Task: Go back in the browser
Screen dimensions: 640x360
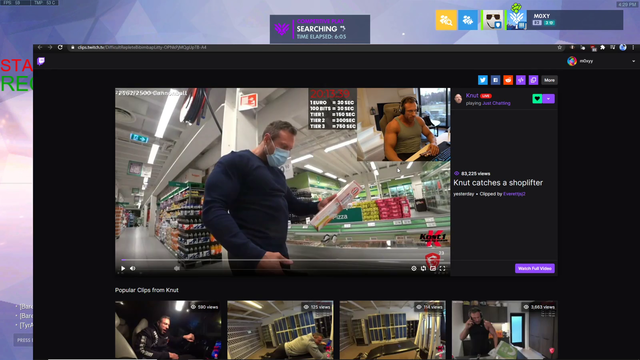Action: click(x=40, y=47)
